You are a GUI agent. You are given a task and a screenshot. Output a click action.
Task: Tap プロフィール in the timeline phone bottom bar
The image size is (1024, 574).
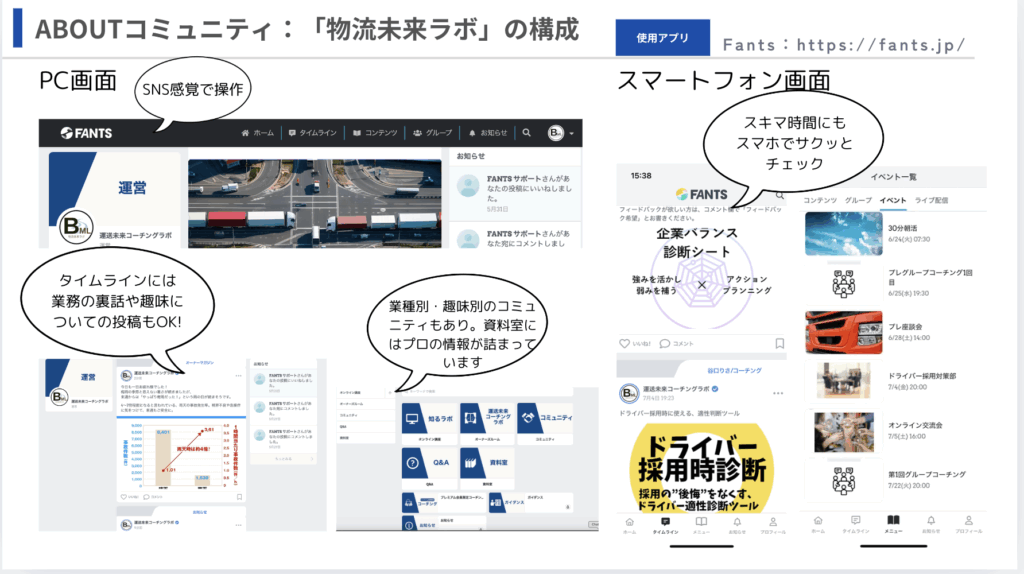tap(773, 526)
